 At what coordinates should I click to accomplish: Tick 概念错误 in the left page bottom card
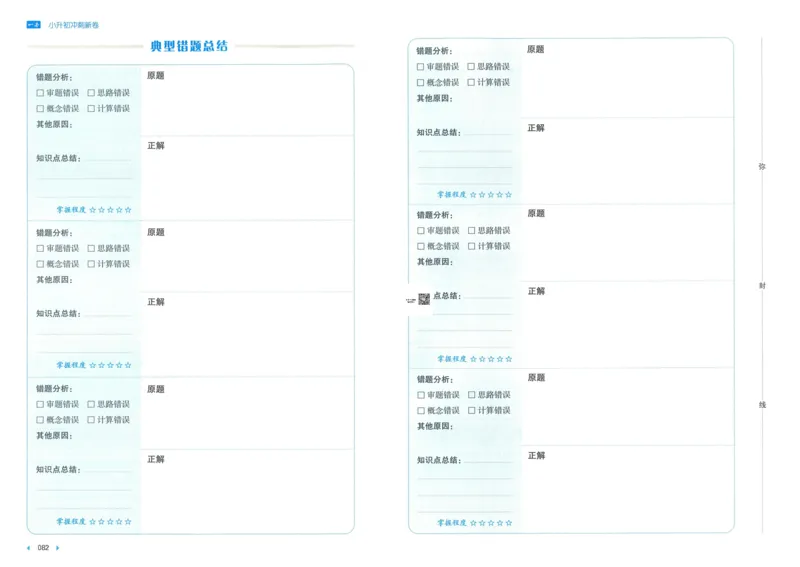(40, 420)
